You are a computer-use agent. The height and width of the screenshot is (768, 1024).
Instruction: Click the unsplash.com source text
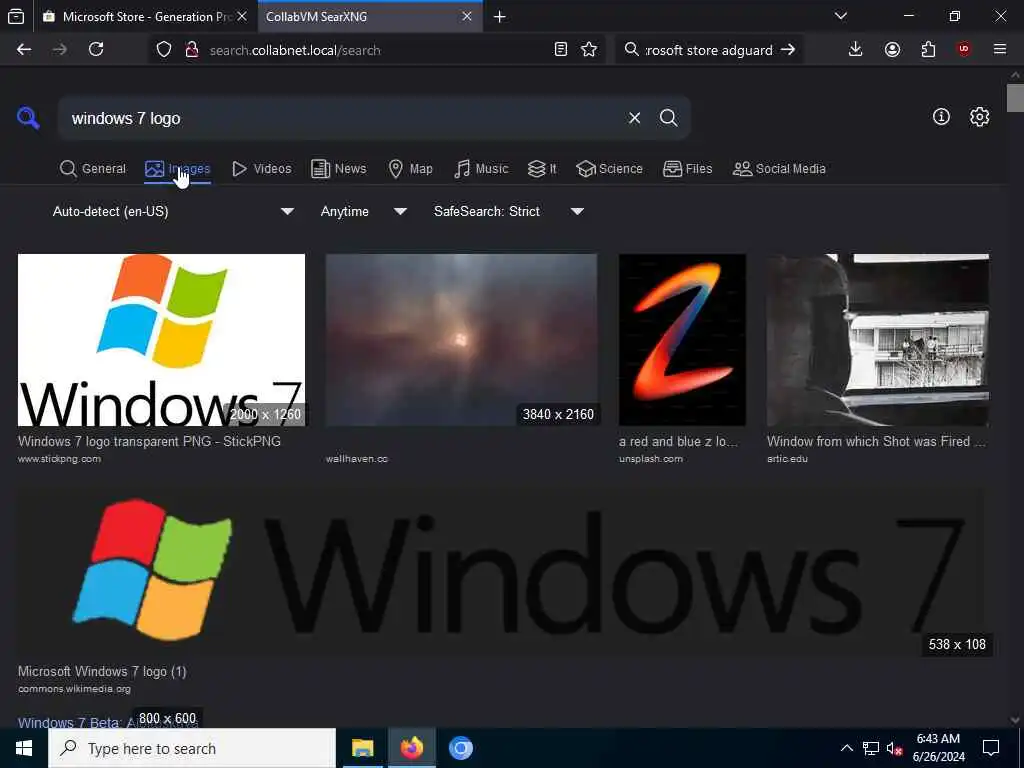(651, 458)
